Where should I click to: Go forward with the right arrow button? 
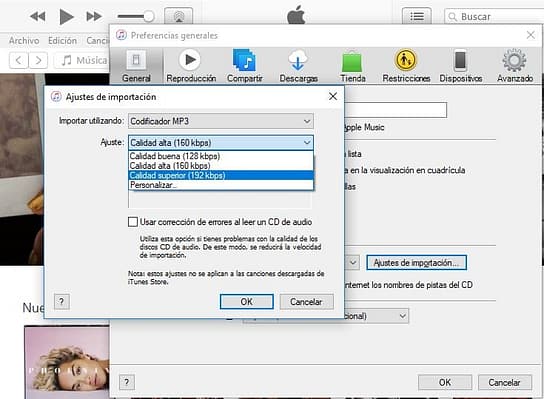[38, 60]
